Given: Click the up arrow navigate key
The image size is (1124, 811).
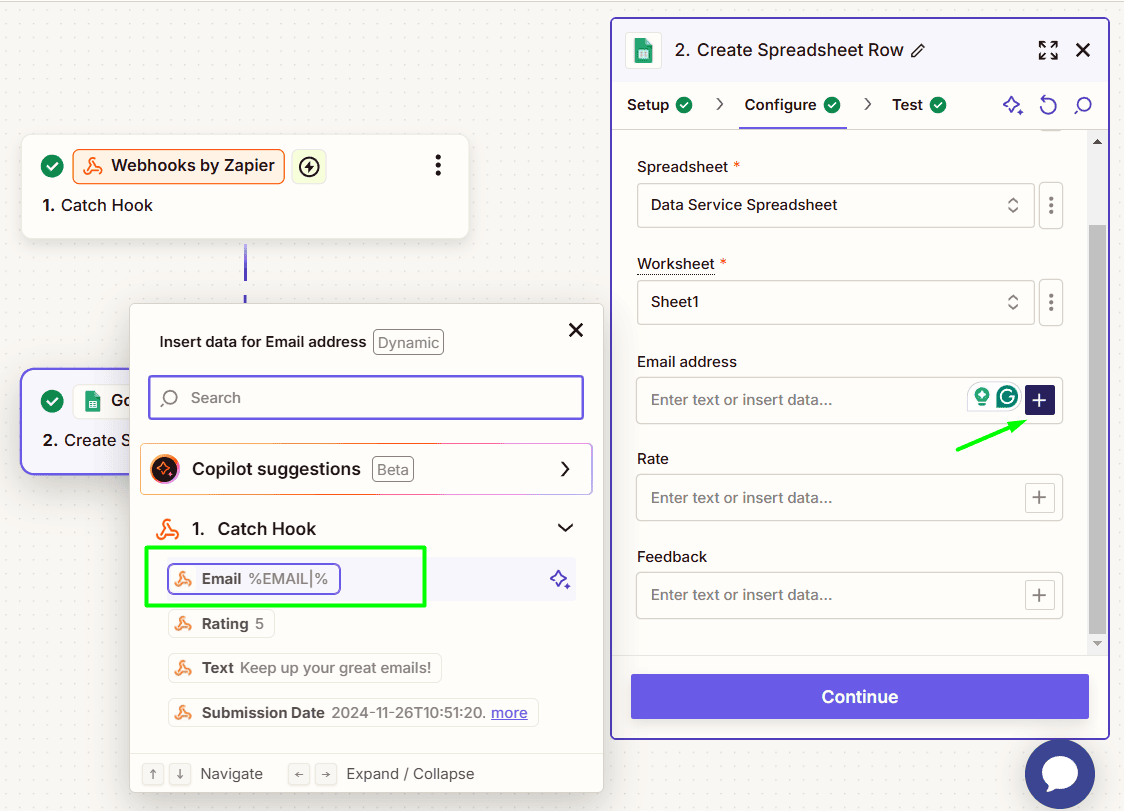Looking at the screenshot, I should [x=153, y=774].
